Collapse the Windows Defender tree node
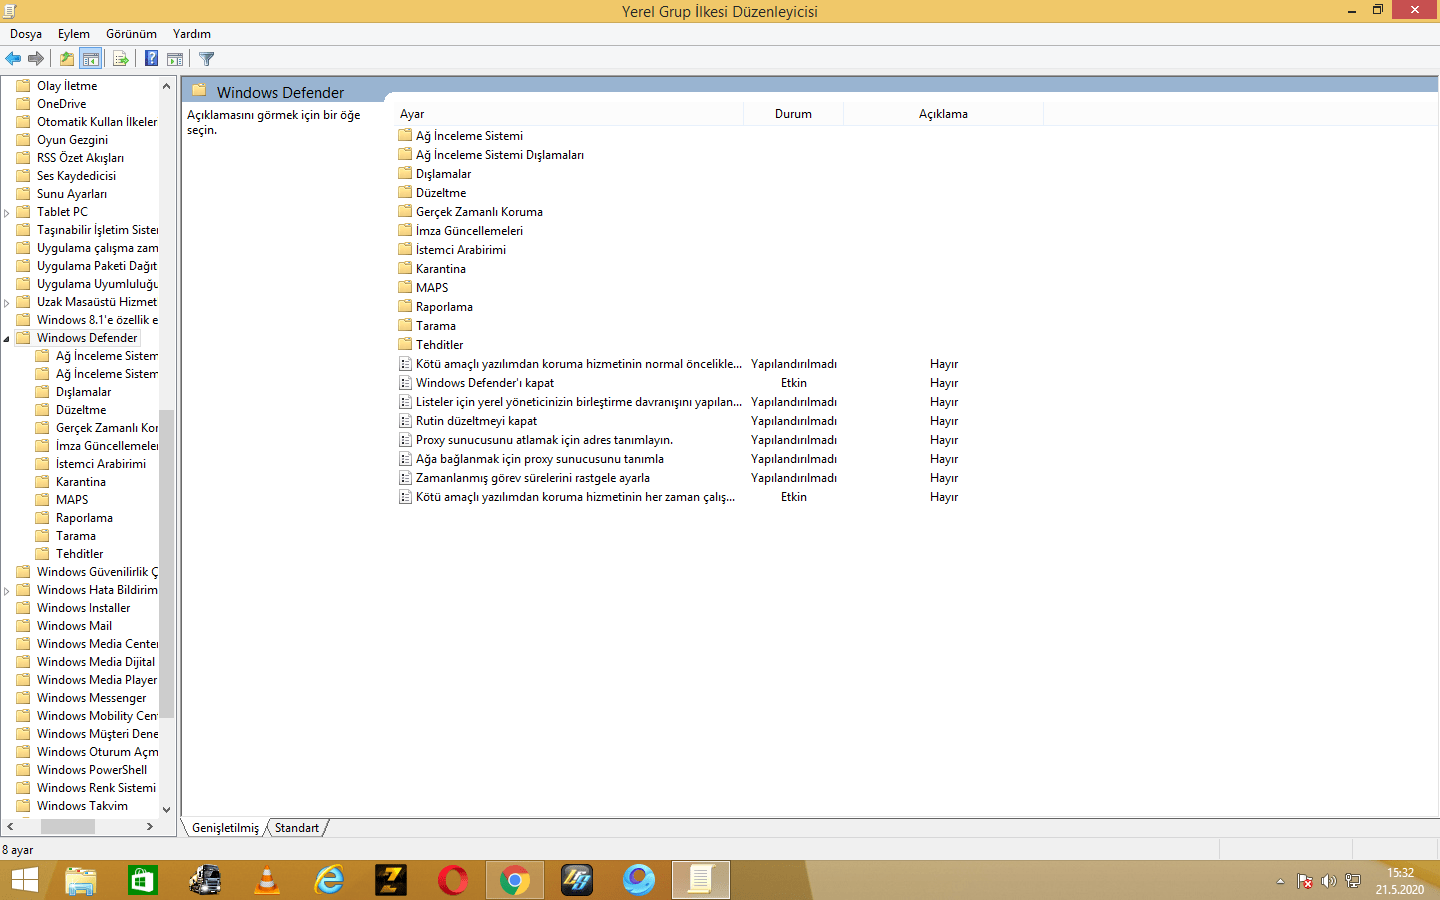 (x=6, y=339)
